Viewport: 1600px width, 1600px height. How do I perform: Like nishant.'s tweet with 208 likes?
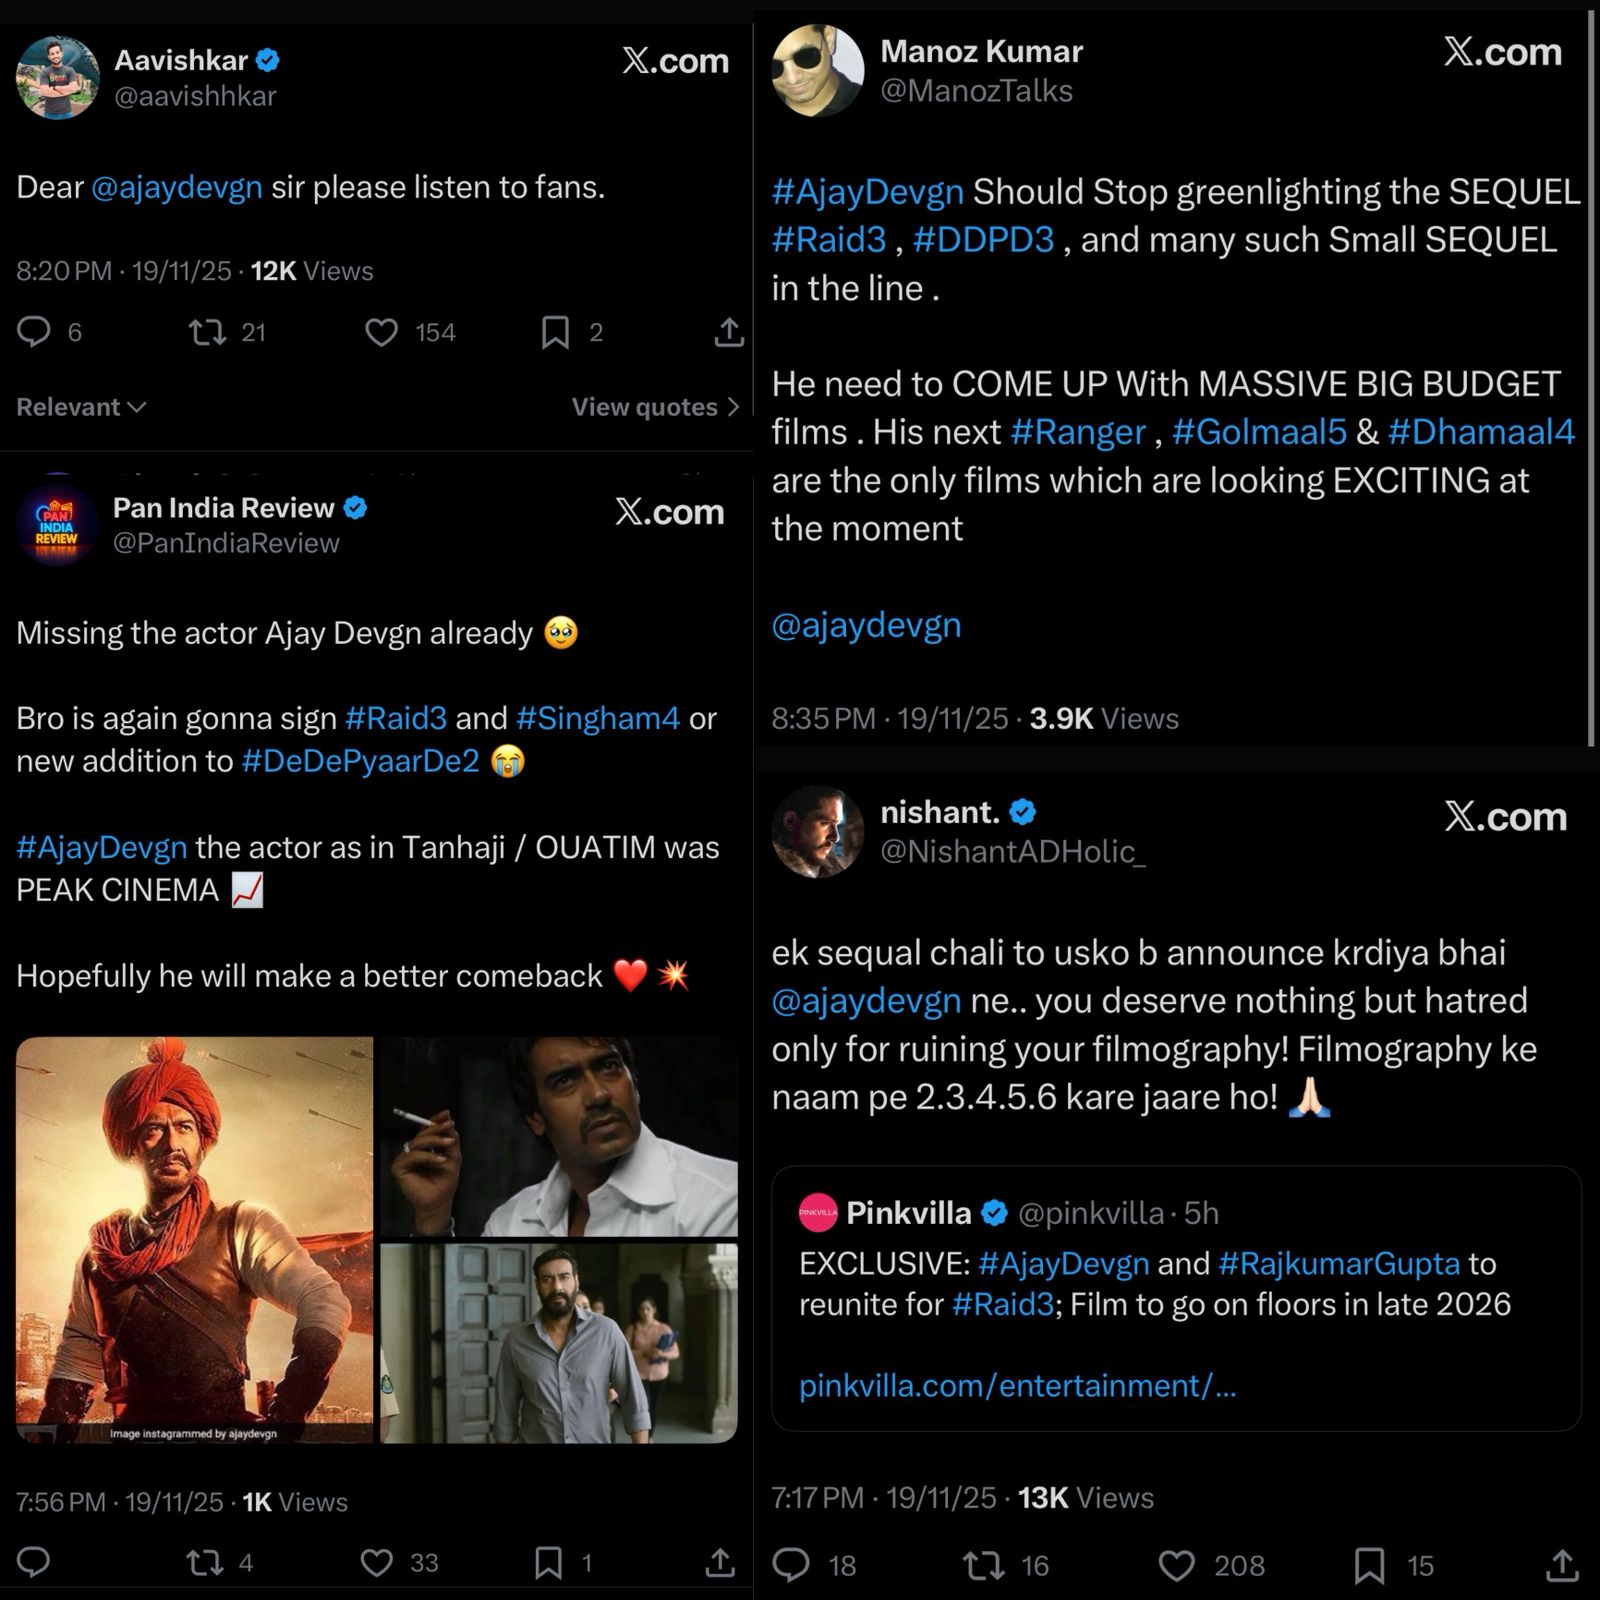1177,1565
